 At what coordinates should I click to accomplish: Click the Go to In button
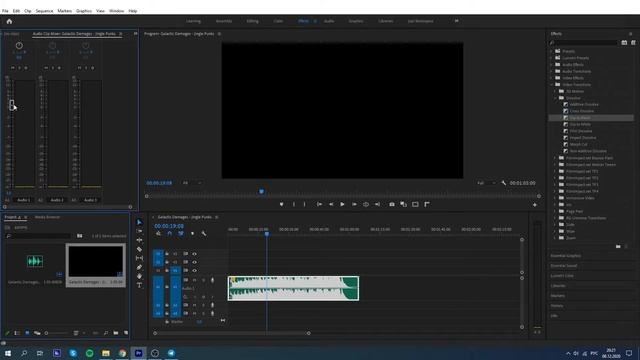(320, 204)
